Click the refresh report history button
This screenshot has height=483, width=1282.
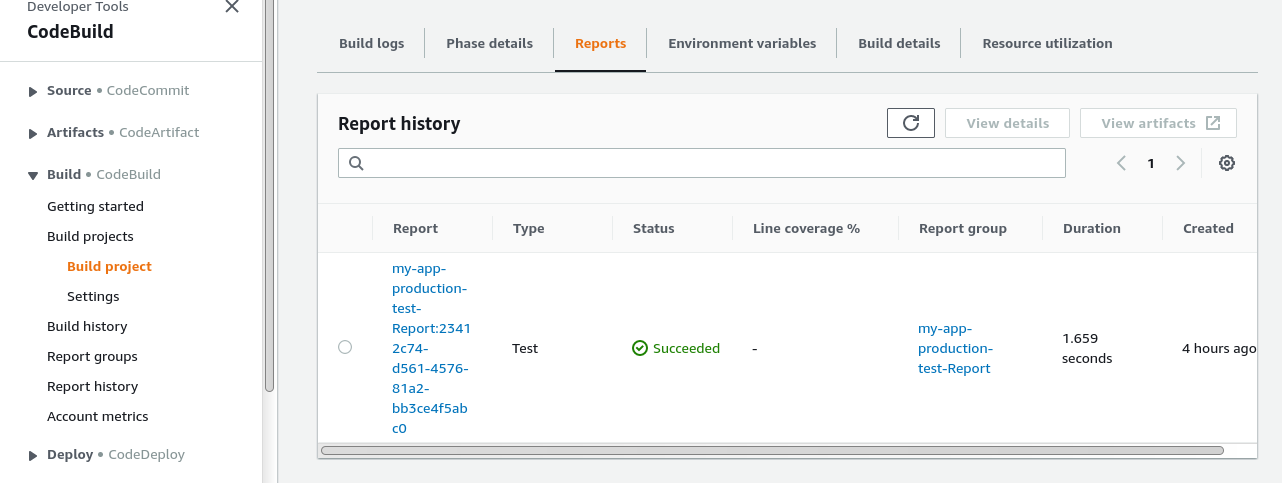tap(910, 123)
